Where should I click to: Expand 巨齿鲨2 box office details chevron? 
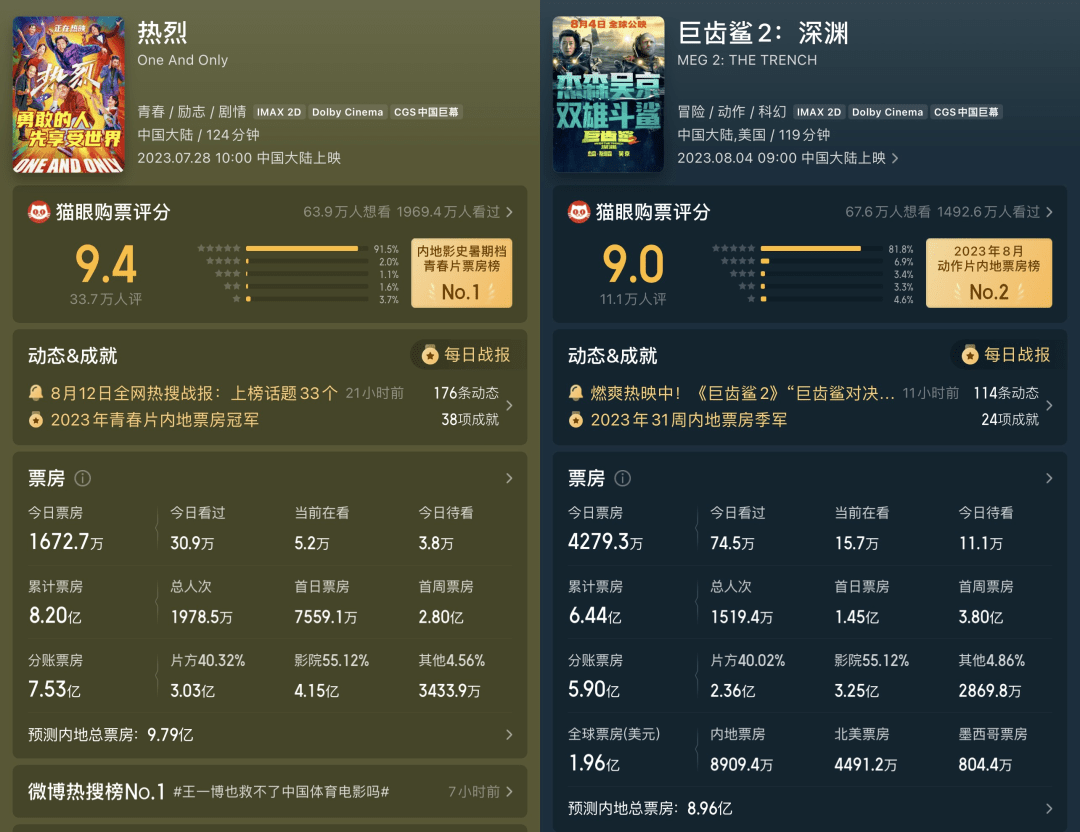pyautogui.click(x=1049, y=479)
